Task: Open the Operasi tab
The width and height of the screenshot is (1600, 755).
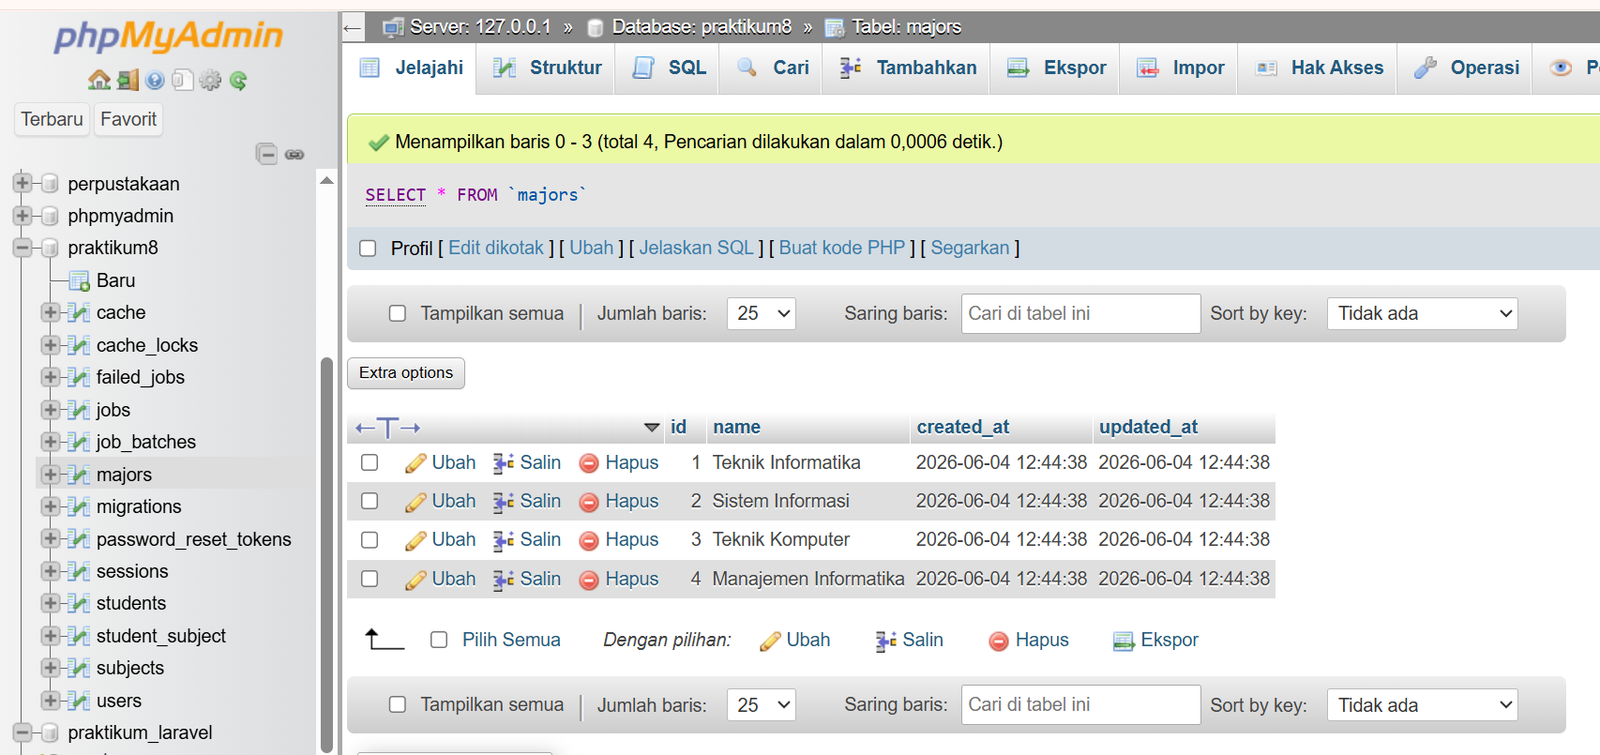Action: [x=1465, y=68]
